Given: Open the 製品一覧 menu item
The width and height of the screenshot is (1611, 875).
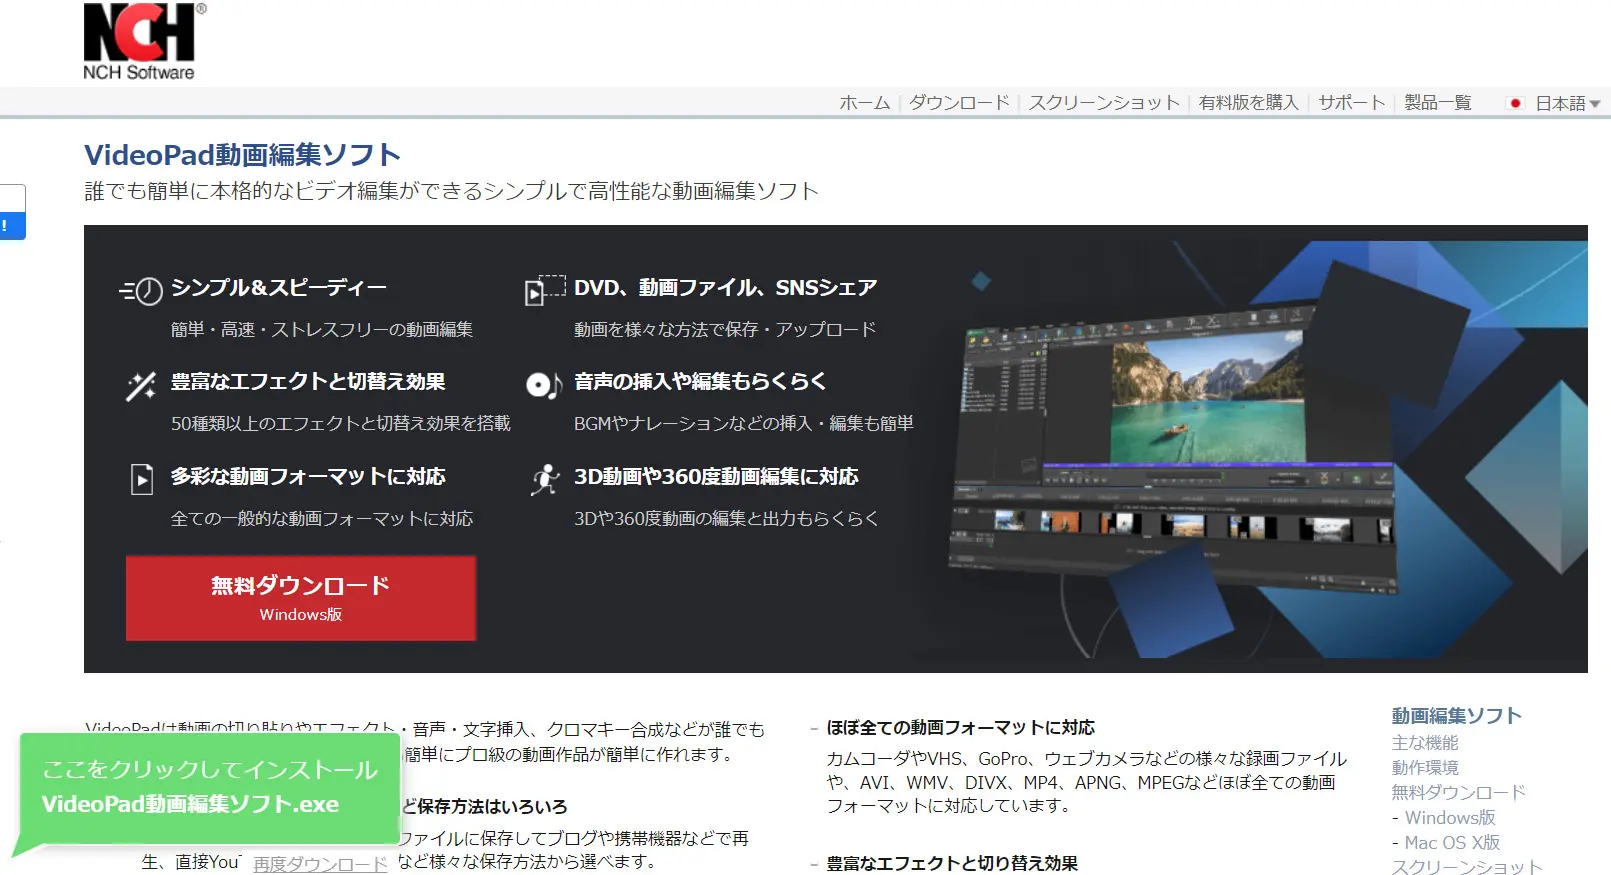Looking at the screenshot, I should point(1438,103).
